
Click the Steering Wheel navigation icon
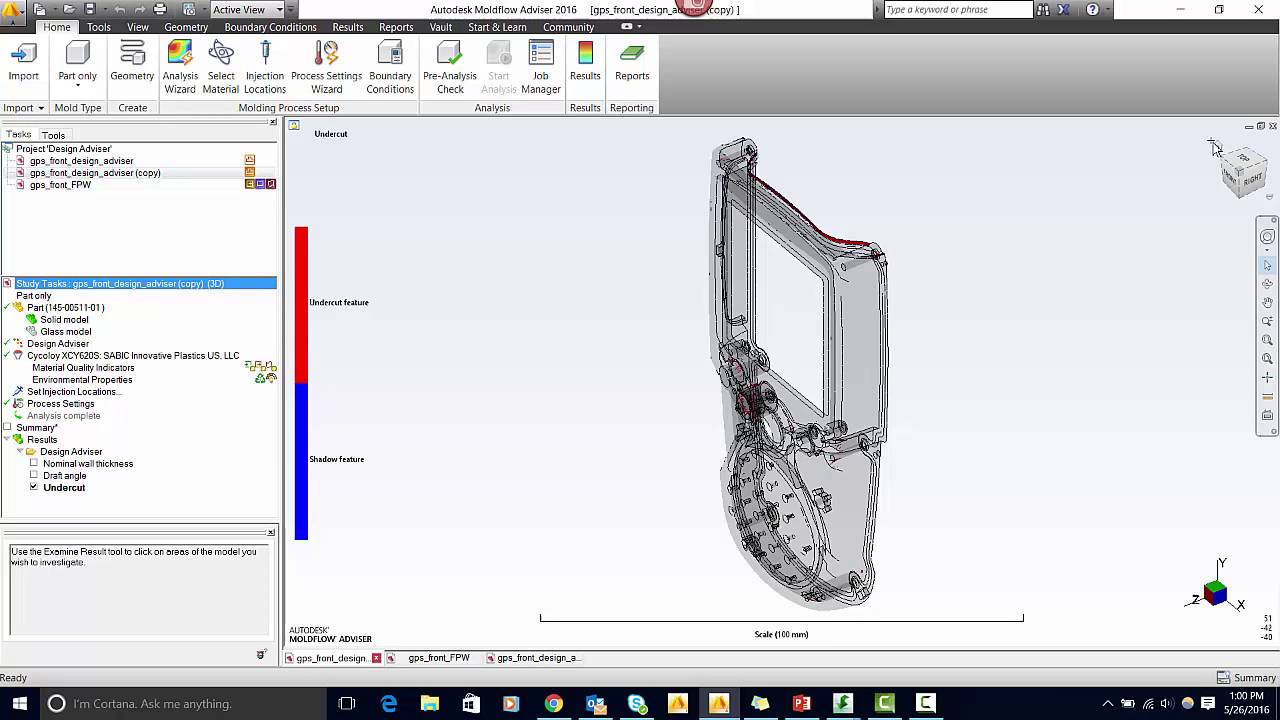point(1267,237)
